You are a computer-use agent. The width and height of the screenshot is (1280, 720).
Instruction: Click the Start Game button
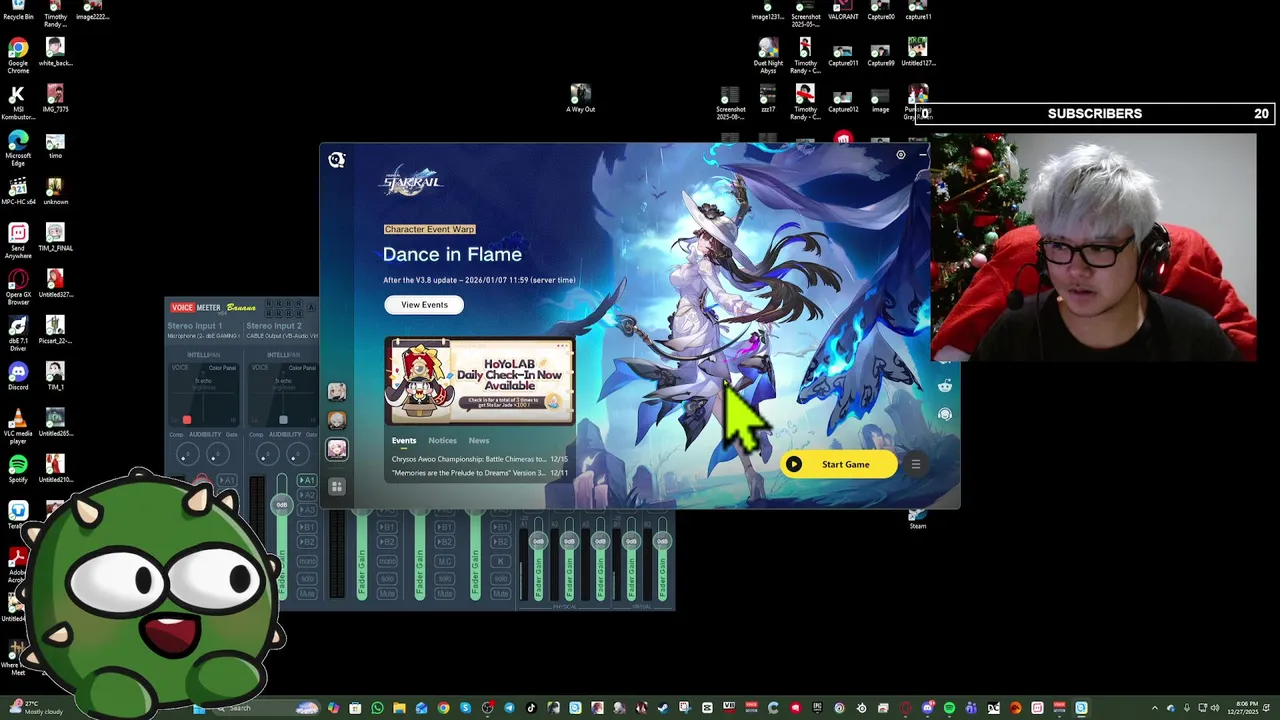click(838, 464)
